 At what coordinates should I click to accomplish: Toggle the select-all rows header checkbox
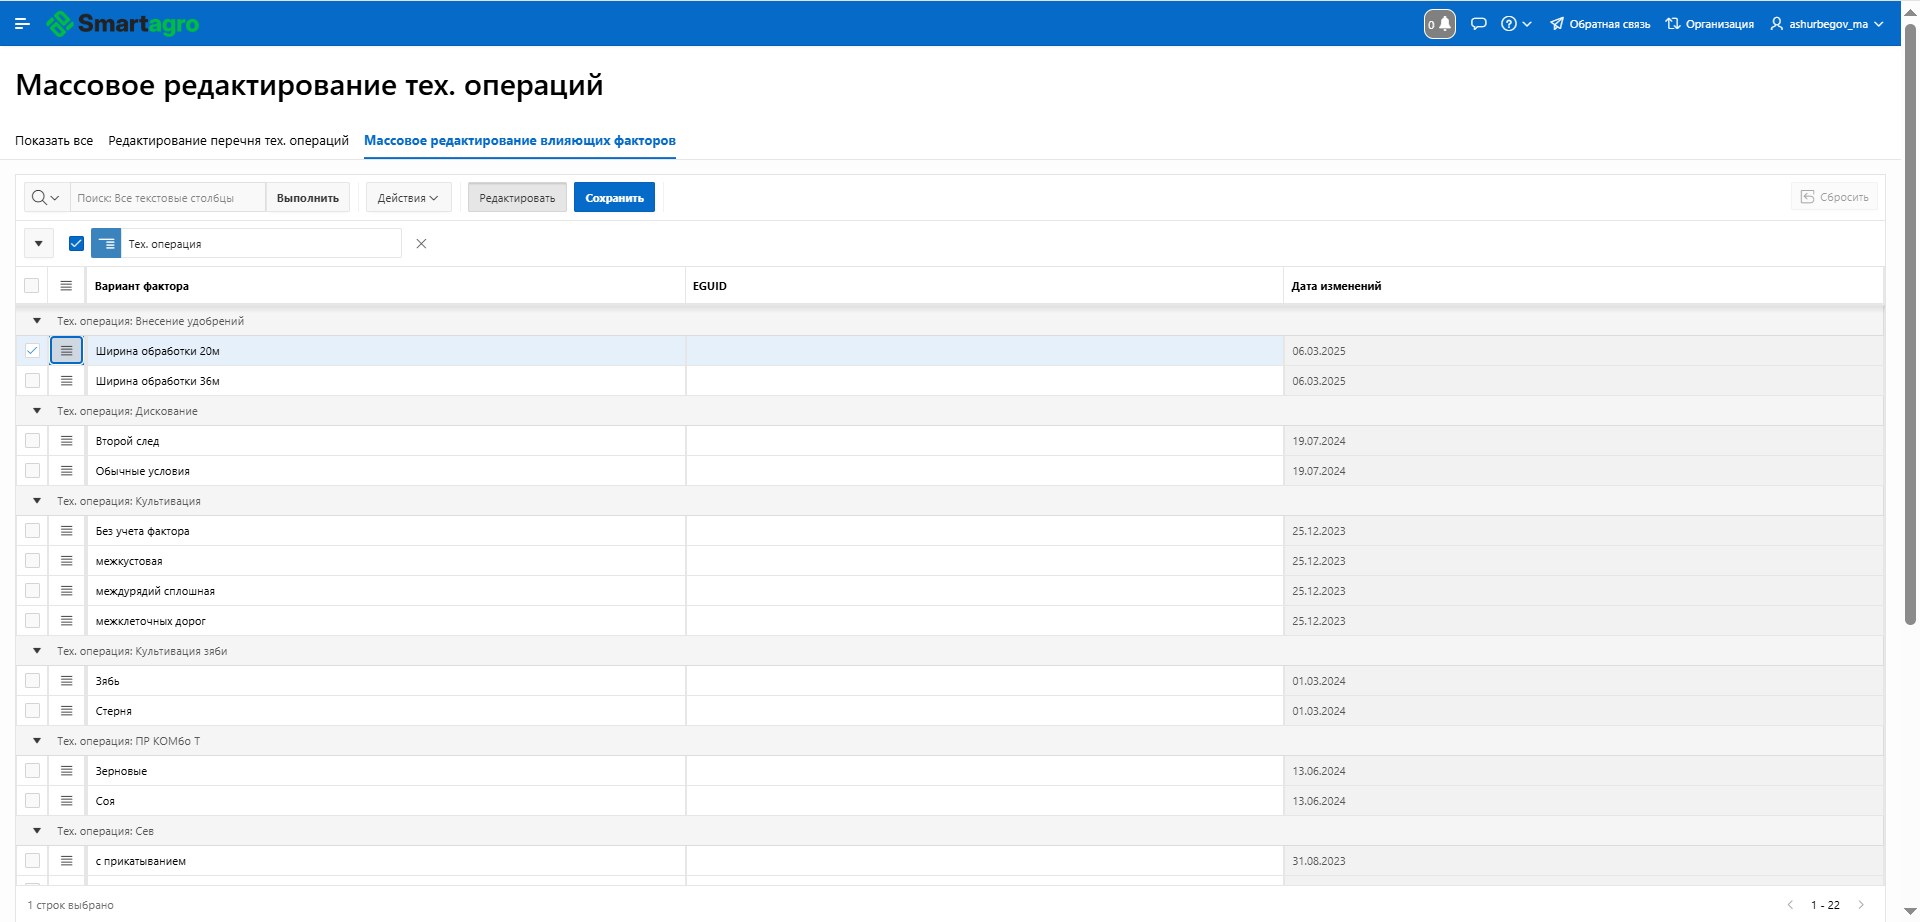[x=32, y=286]
